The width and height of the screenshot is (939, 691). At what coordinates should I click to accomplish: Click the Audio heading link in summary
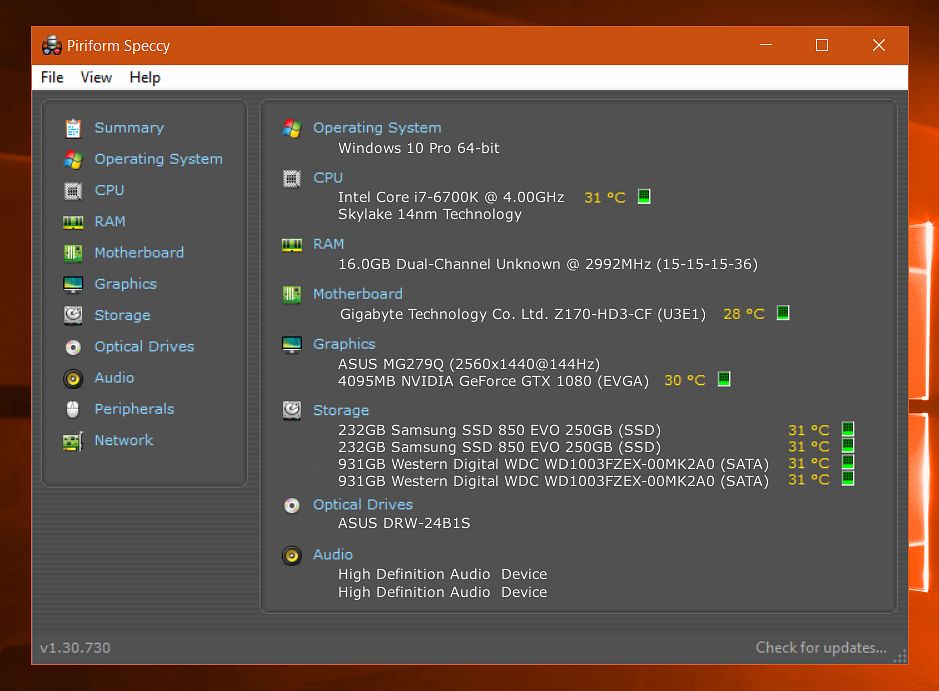pos(333,554)
